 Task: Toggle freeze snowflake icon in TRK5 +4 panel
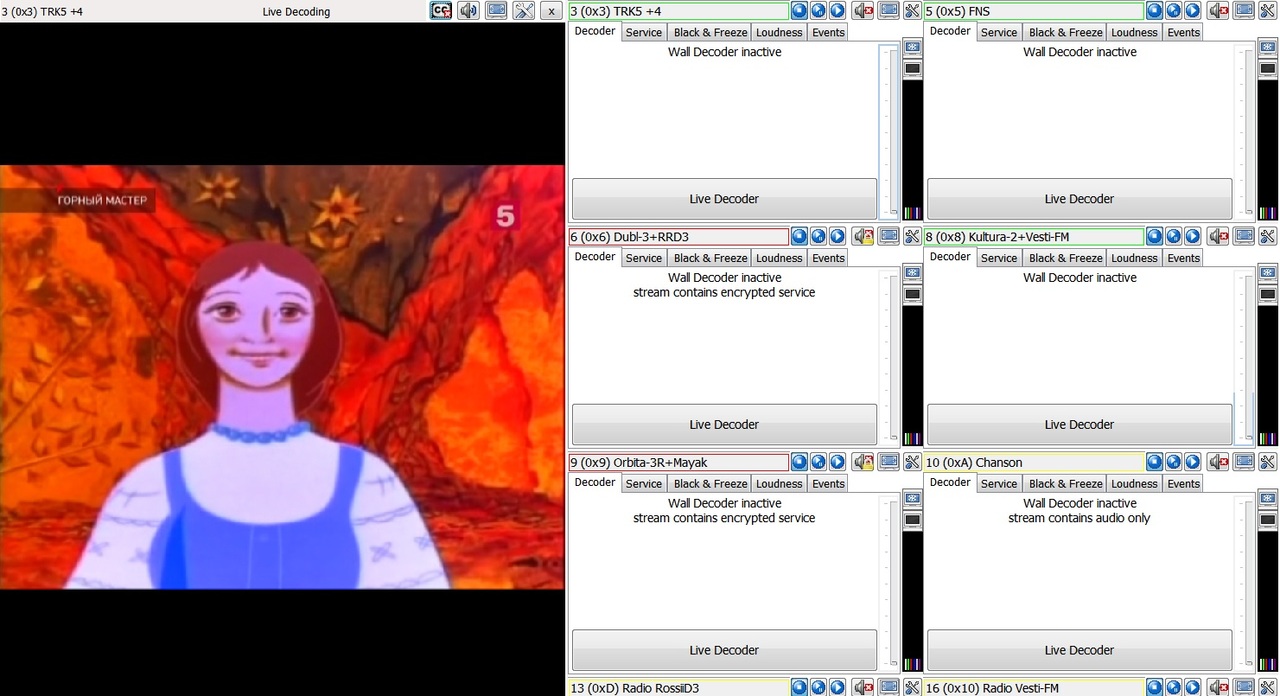tap(912, 47)
